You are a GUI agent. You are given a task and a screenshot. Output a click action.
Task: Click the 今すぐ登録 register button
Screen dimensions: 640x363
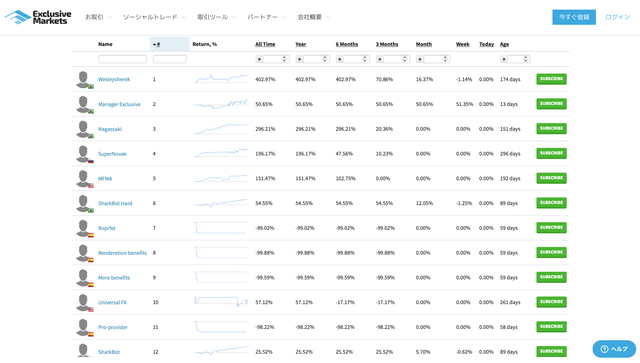[574, 17]
